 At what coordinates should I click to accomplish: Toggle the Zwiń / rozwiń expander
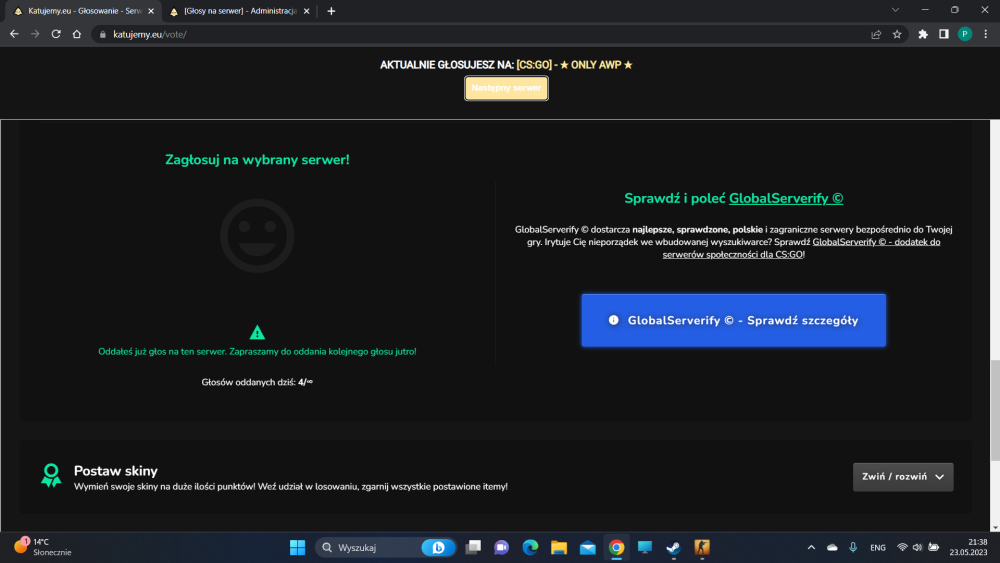(903, 477)
